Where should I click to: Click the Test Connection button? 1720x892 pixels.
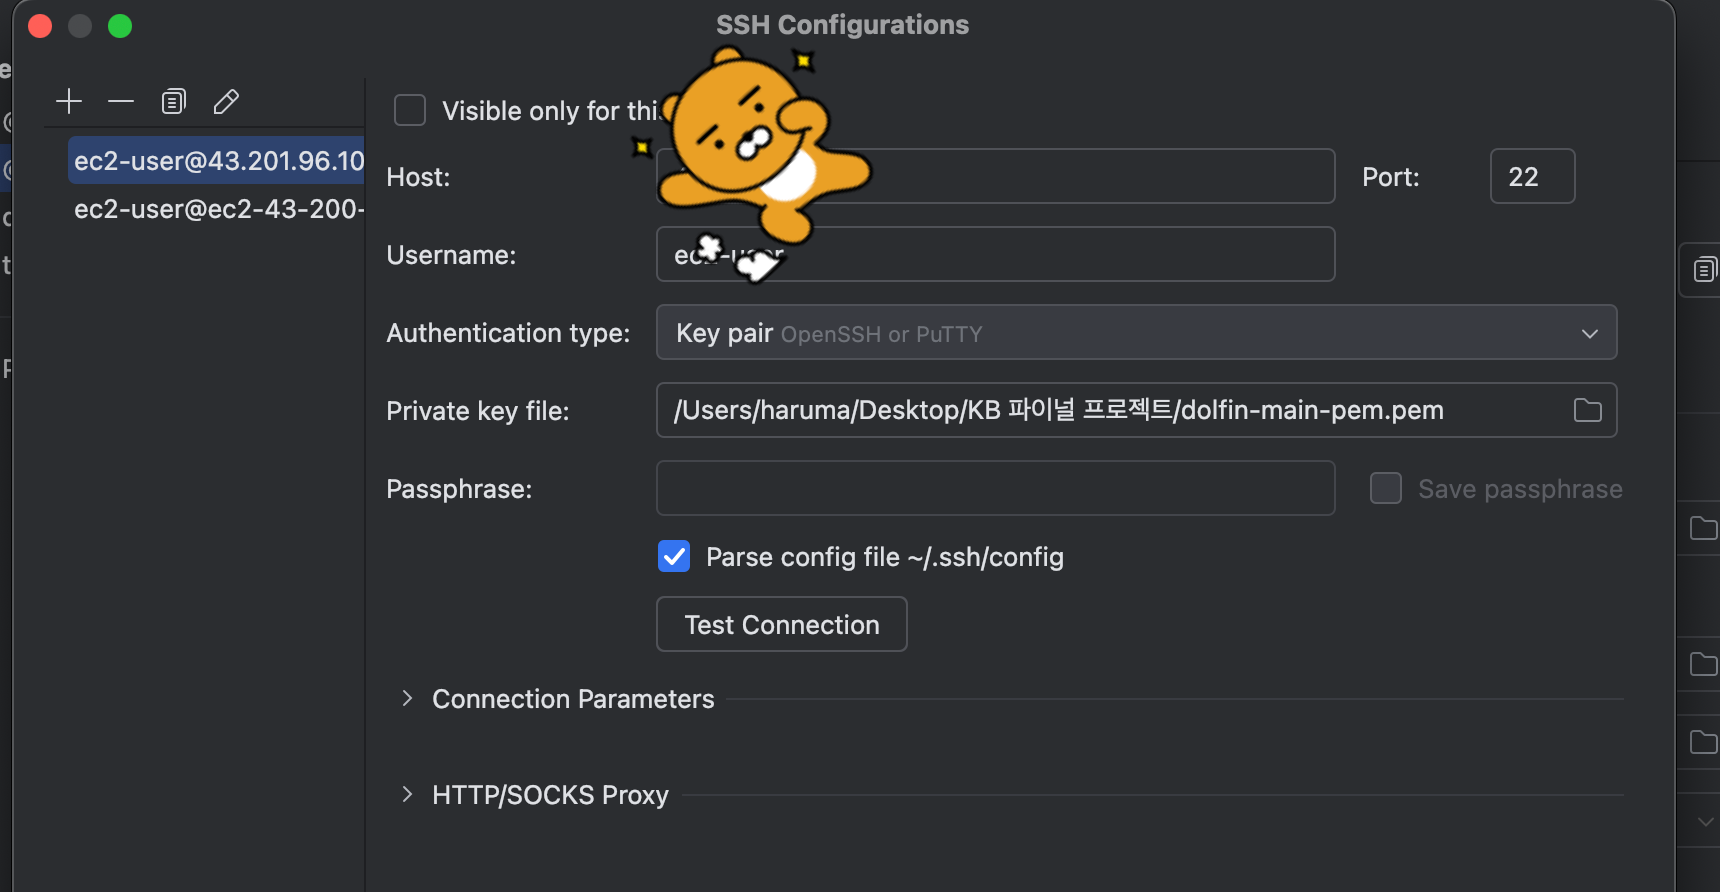tap(782, 624)
